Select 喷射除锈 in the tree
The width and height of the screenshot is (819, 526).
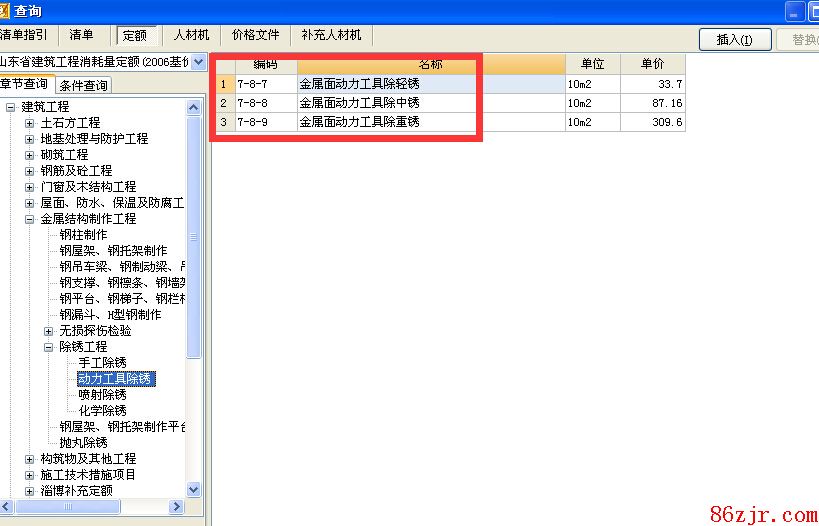(102, 395)
